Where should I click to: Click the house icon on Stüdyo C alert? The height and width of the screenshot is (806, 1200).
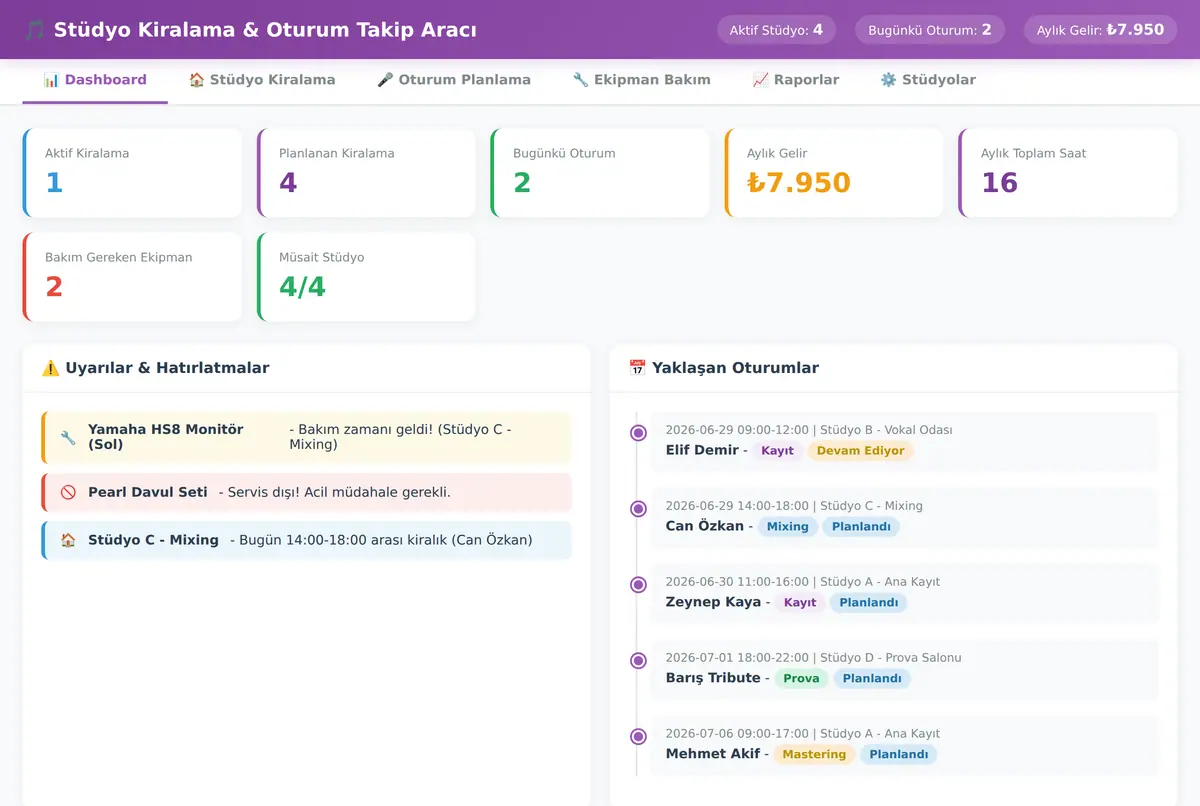click(x=68, y=540)
